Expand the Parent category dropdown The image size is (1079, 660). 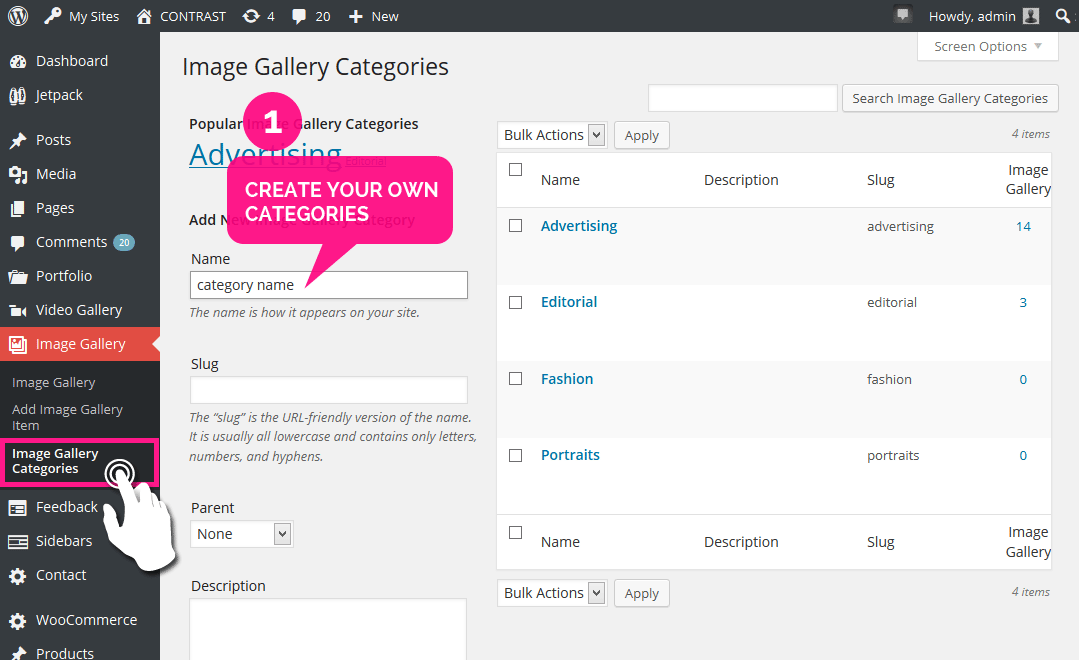click(241, 534)
